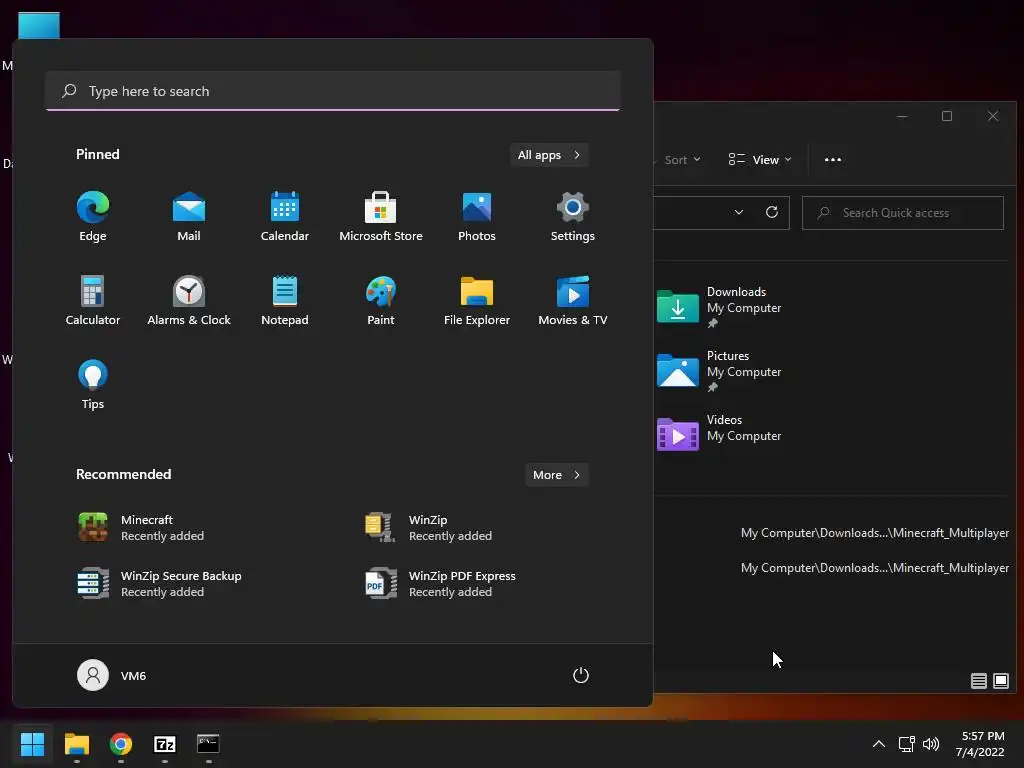
Task: Select first Minecraft_Multiplayer recent file path
Action: click(874, 533)
